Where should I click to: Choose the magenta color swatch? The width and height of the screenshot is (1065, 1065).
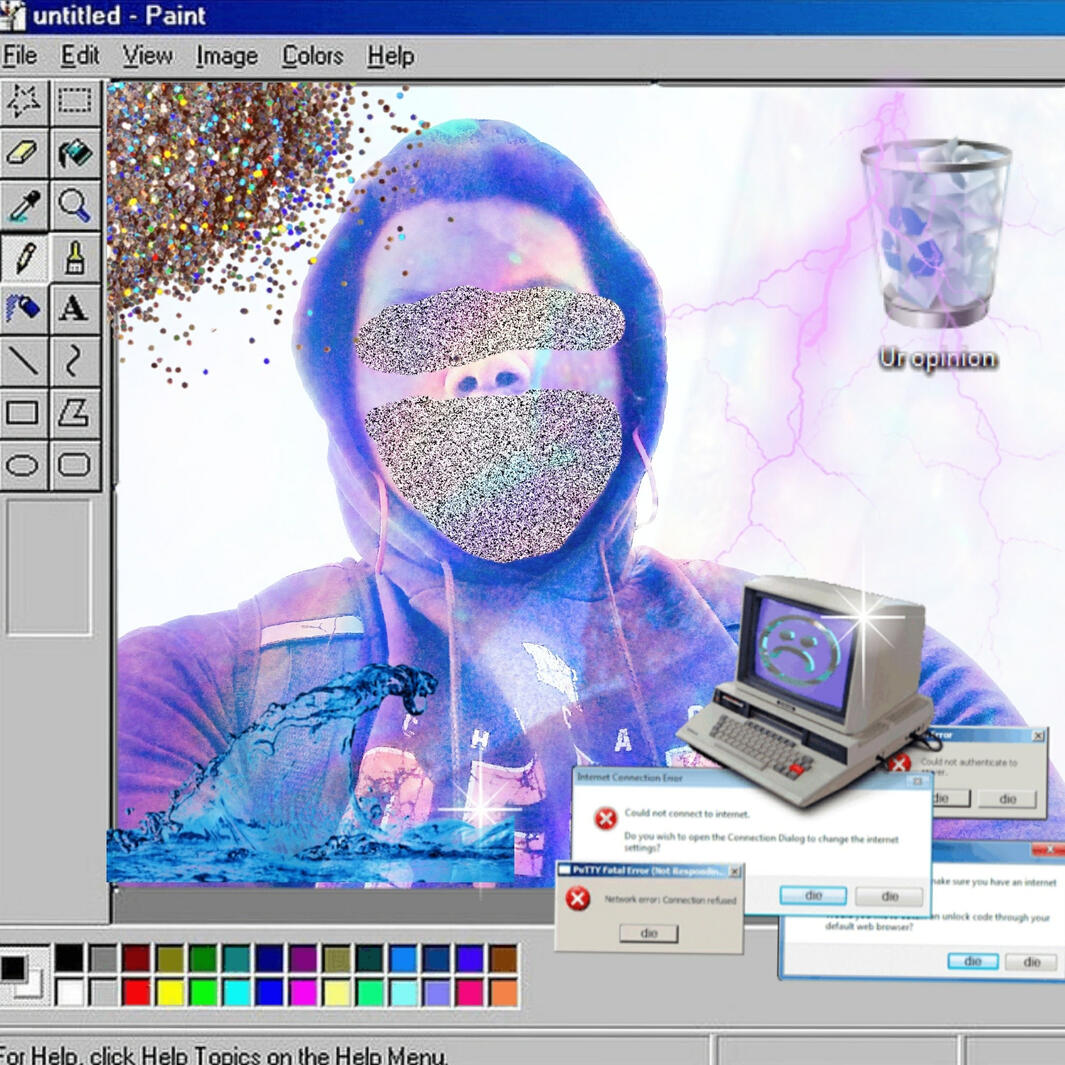pyautogui.click(x=303, y=992)
